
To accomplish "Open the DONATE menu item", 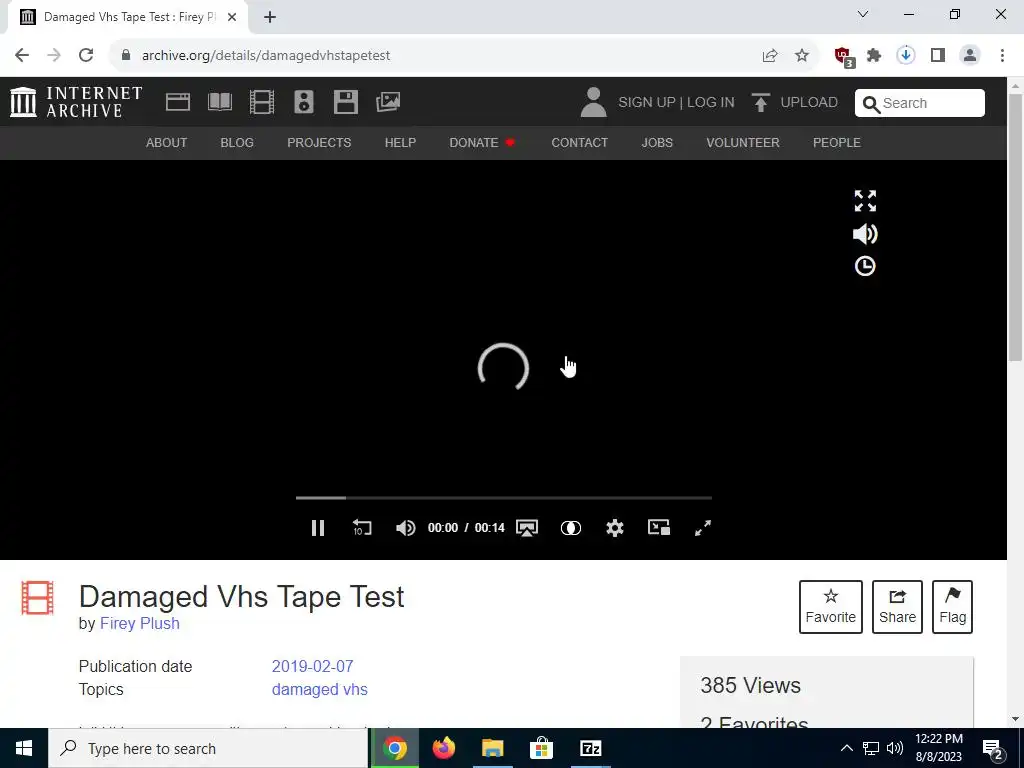I will 482,142.
